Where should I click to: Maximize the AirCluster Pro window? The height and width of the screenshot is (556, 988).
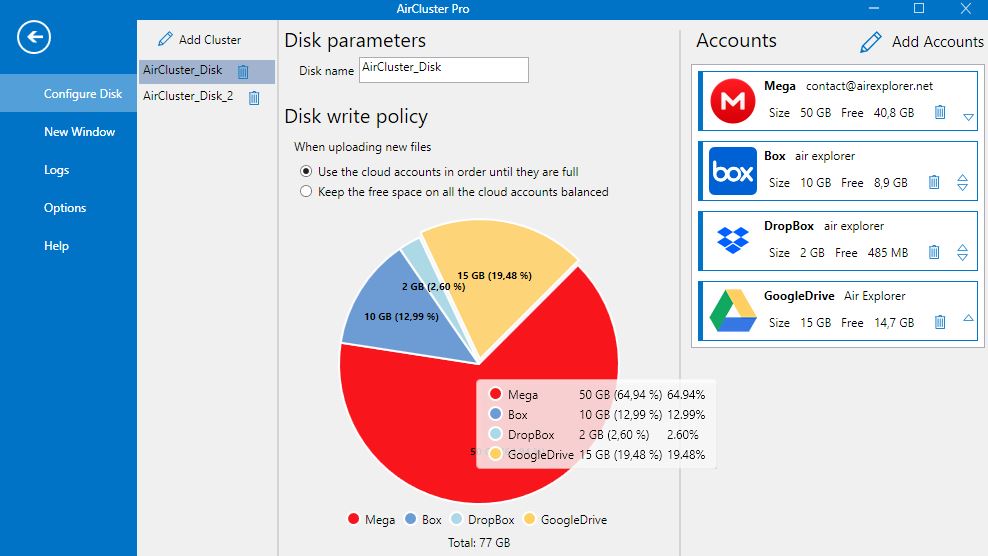coord(919,8)
